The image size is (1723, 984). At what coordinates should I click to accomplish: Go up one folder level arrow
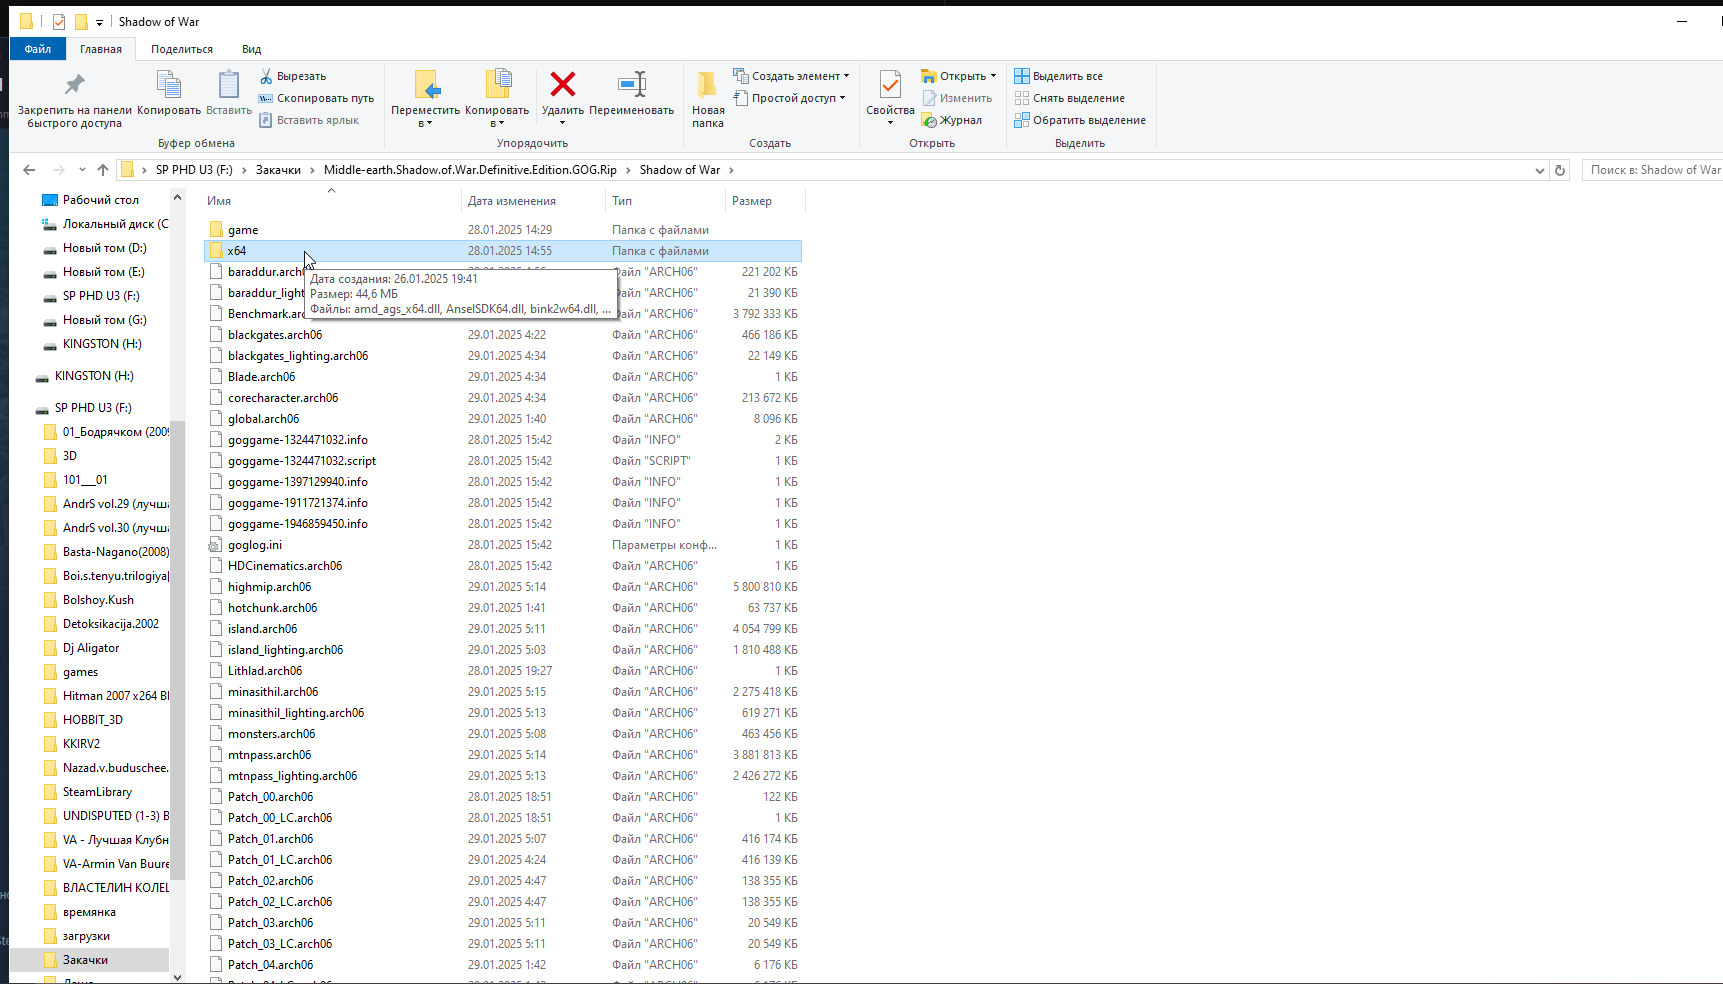103,170
